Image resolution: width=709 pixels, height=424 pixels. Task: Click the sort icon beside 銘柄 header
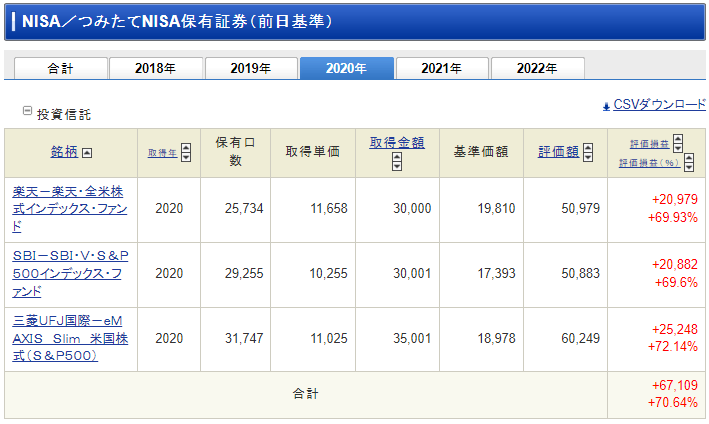(87, 153)
